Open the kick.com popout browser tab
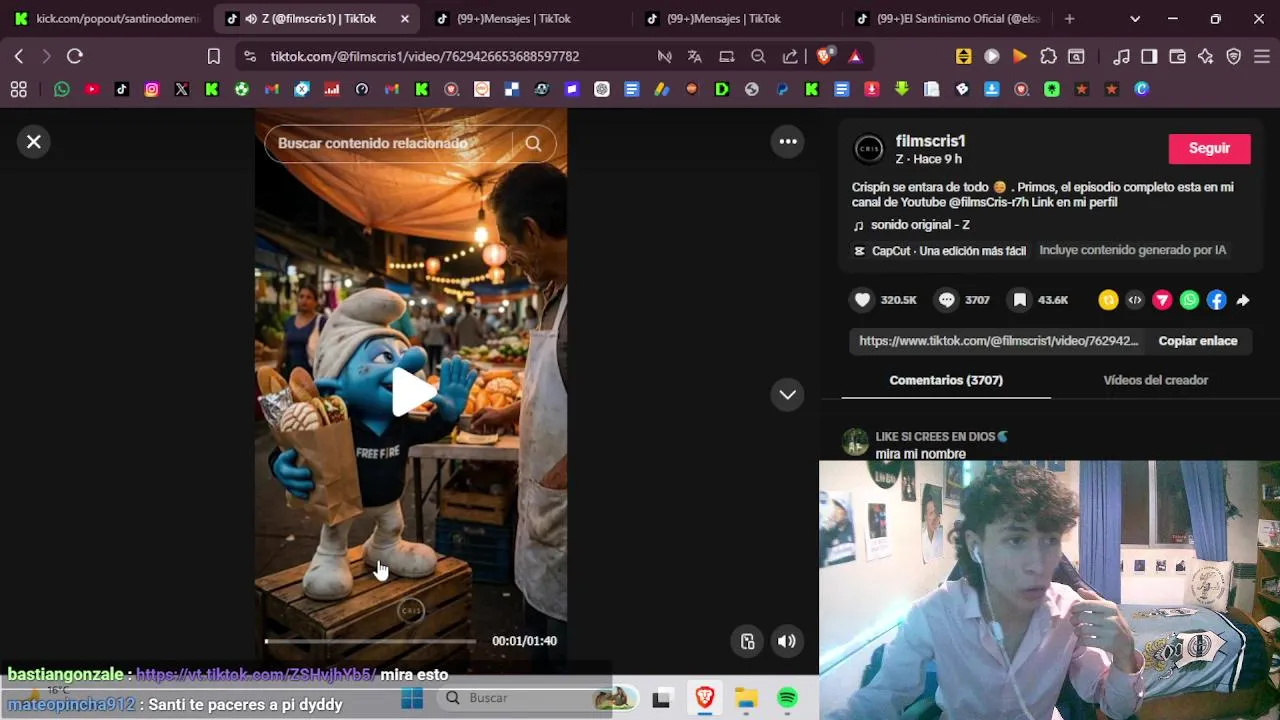 point(107,18)
